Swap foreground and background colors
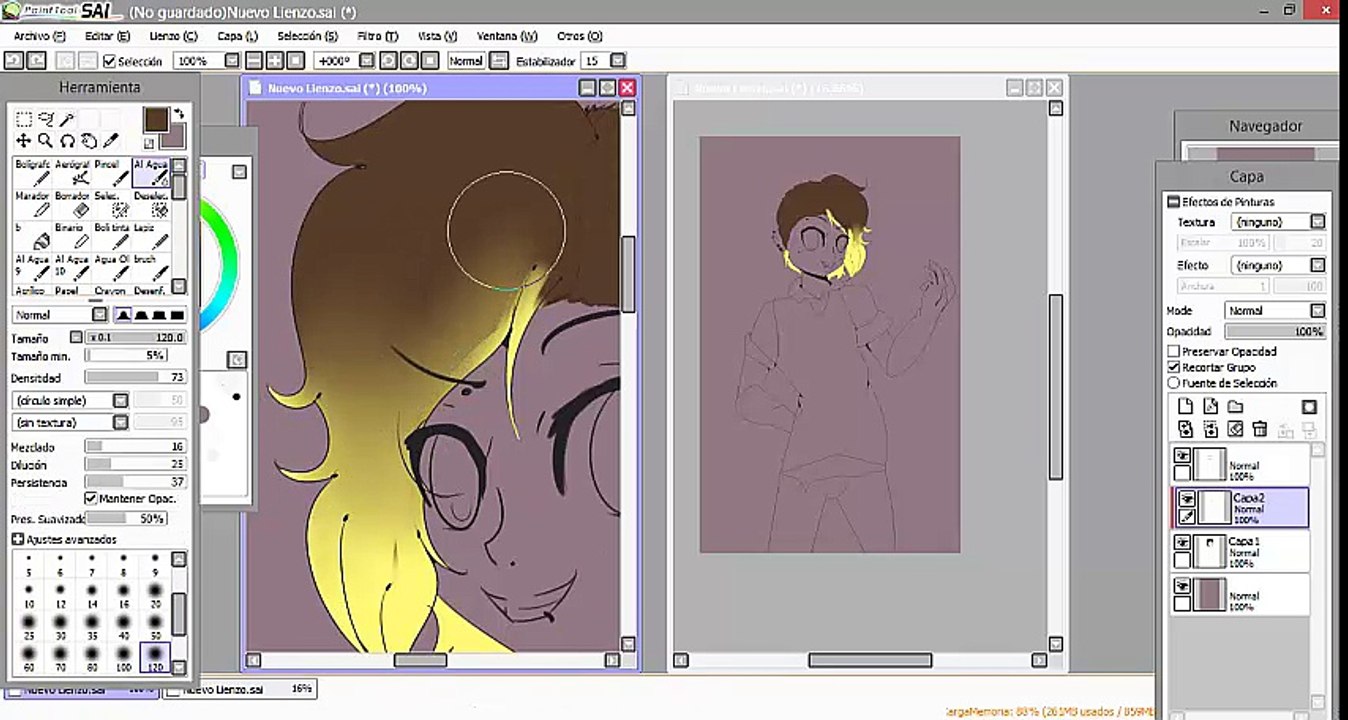The width and height of the screenshot is (1348, 720). pos(179,113)
